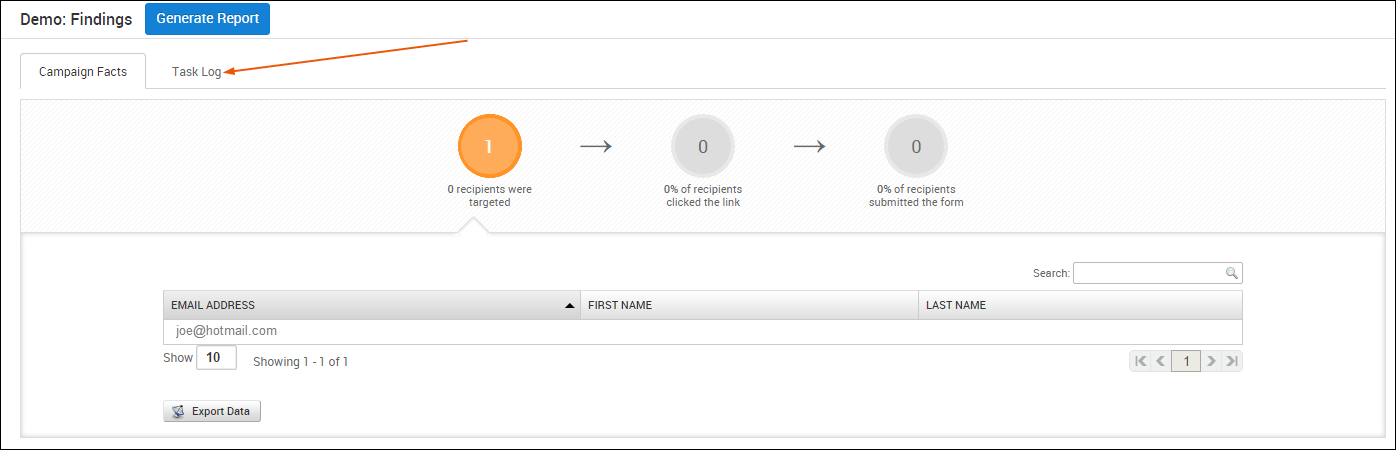
Task: Select the submitted the form circle
Action: (x=916, y=146)
